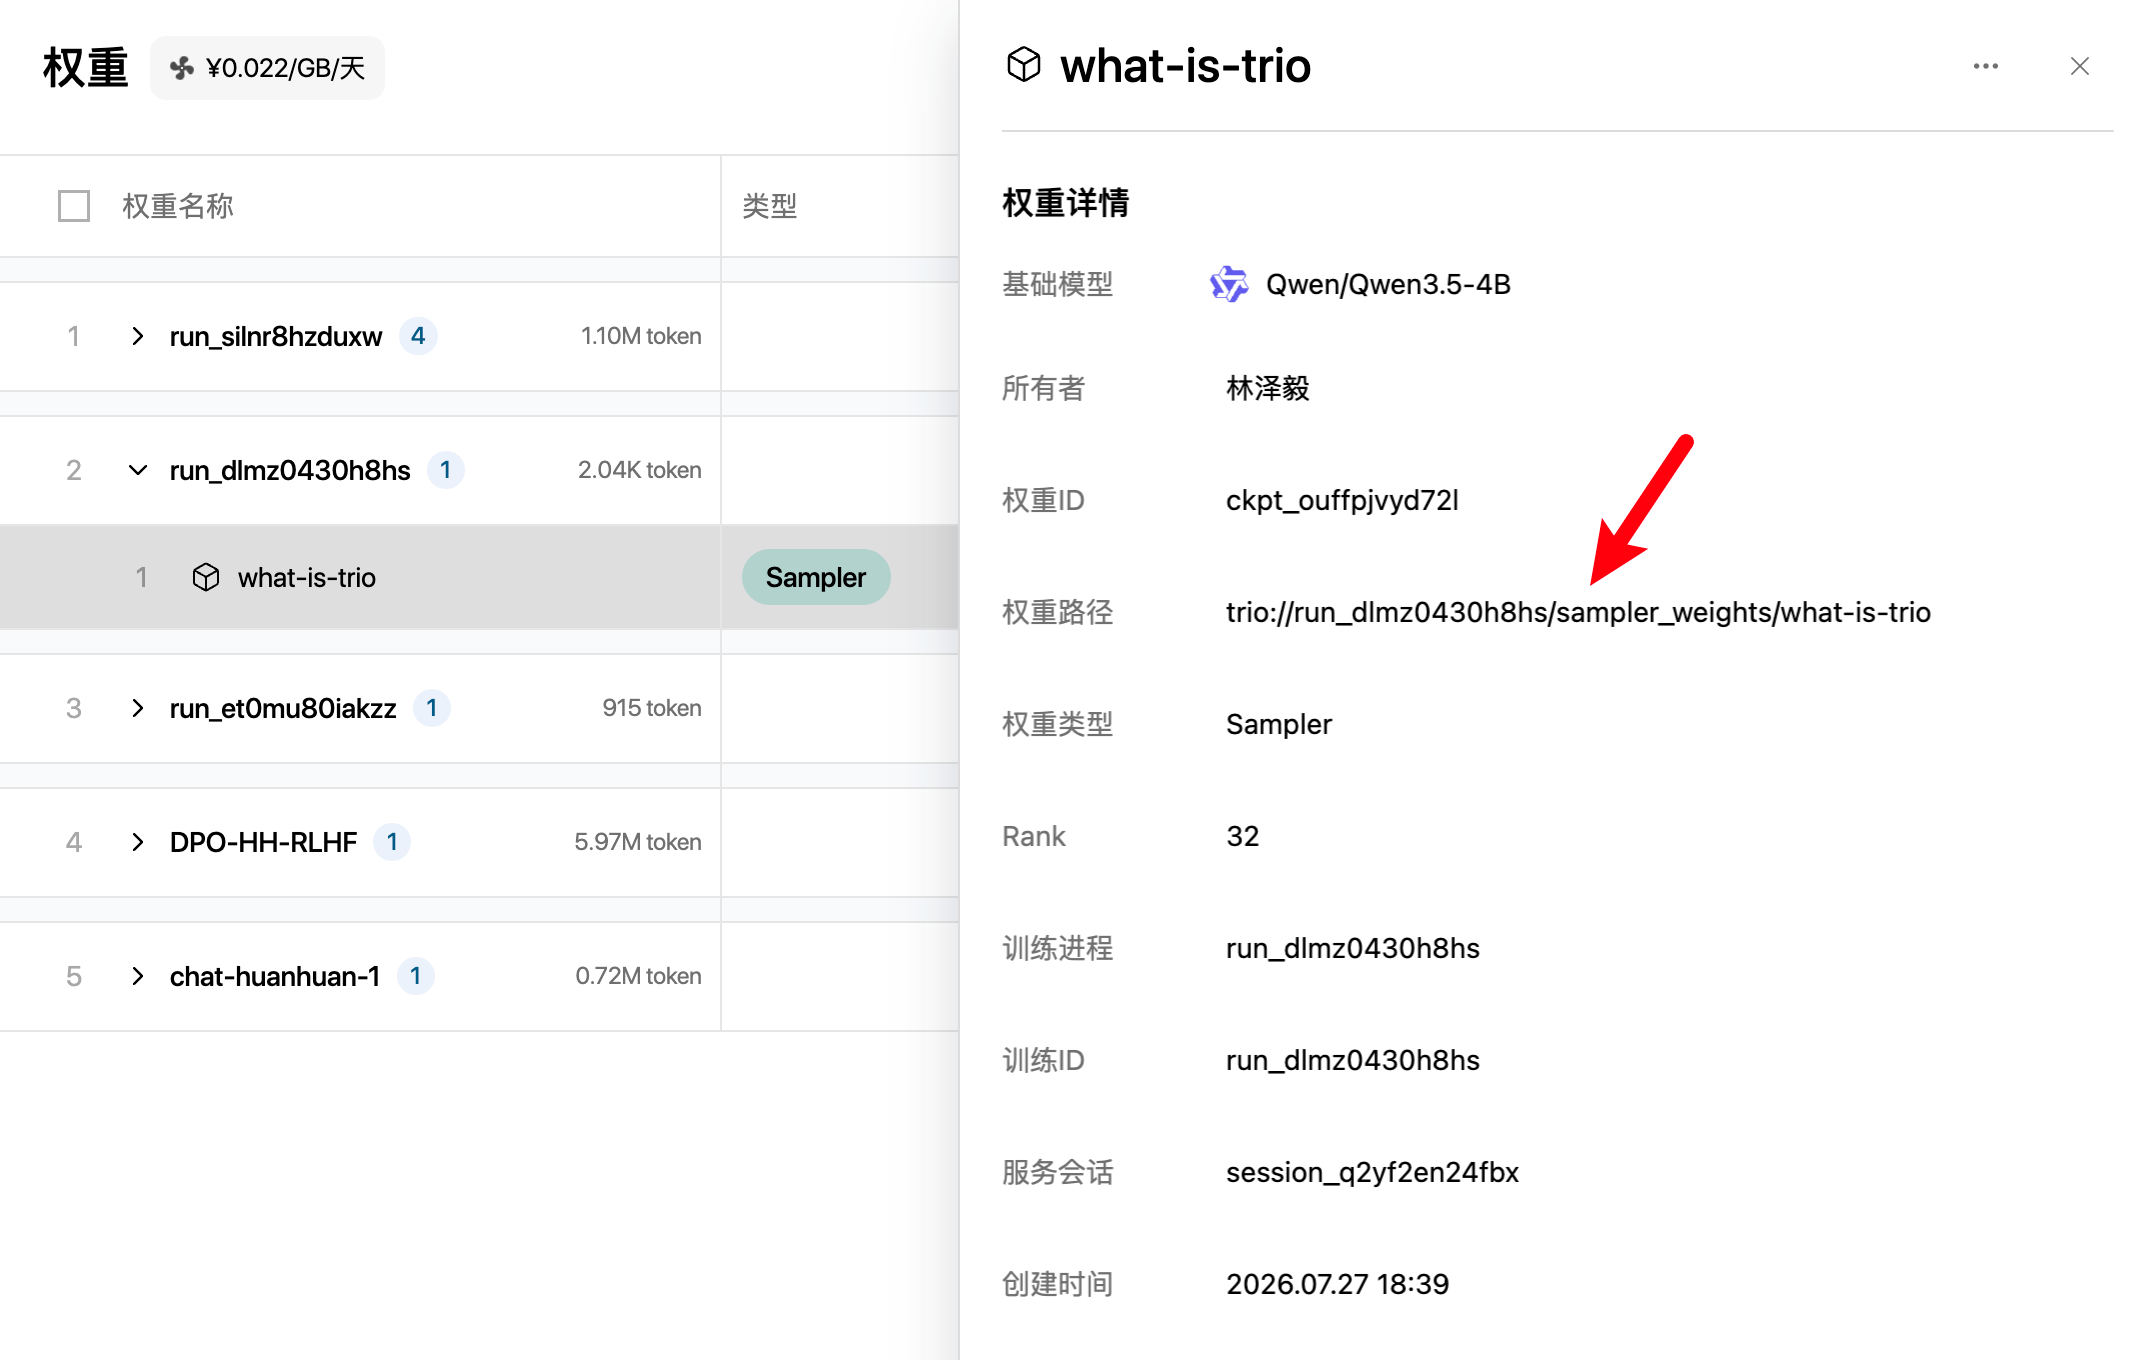This screenshot has width=2148, height=1360.
Task: Click the count badge on run_dlmz0430h8hs
Action: tap(445, 470)
